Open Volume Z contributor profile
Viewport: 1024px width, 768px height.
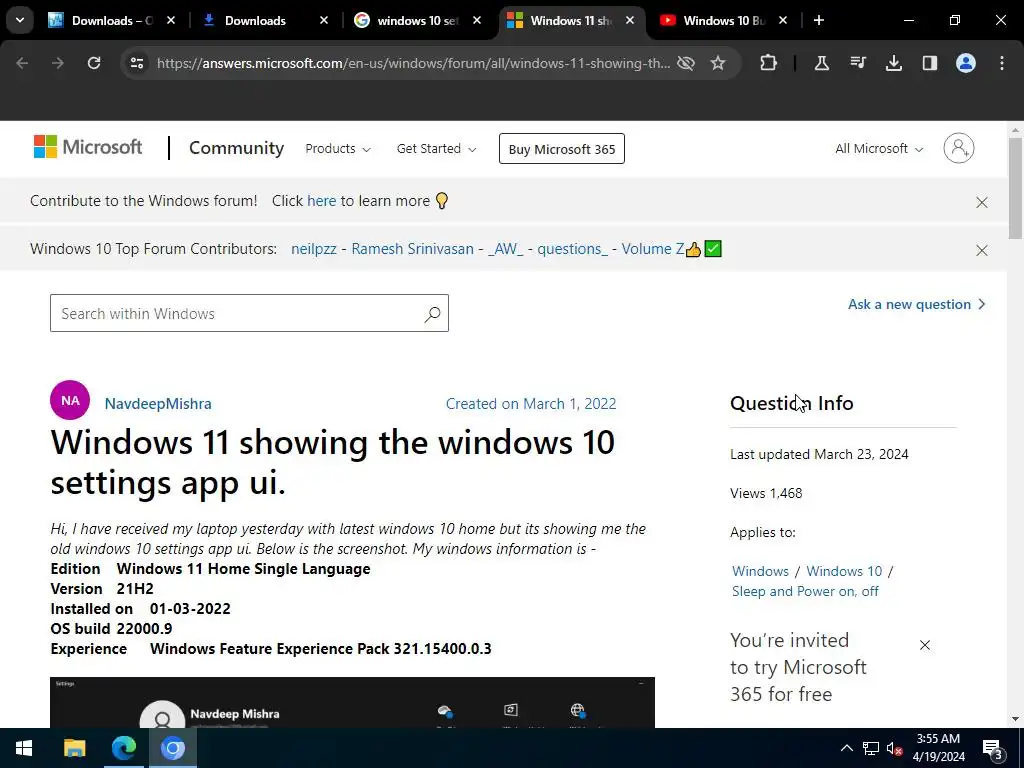[x=652, y=249]
